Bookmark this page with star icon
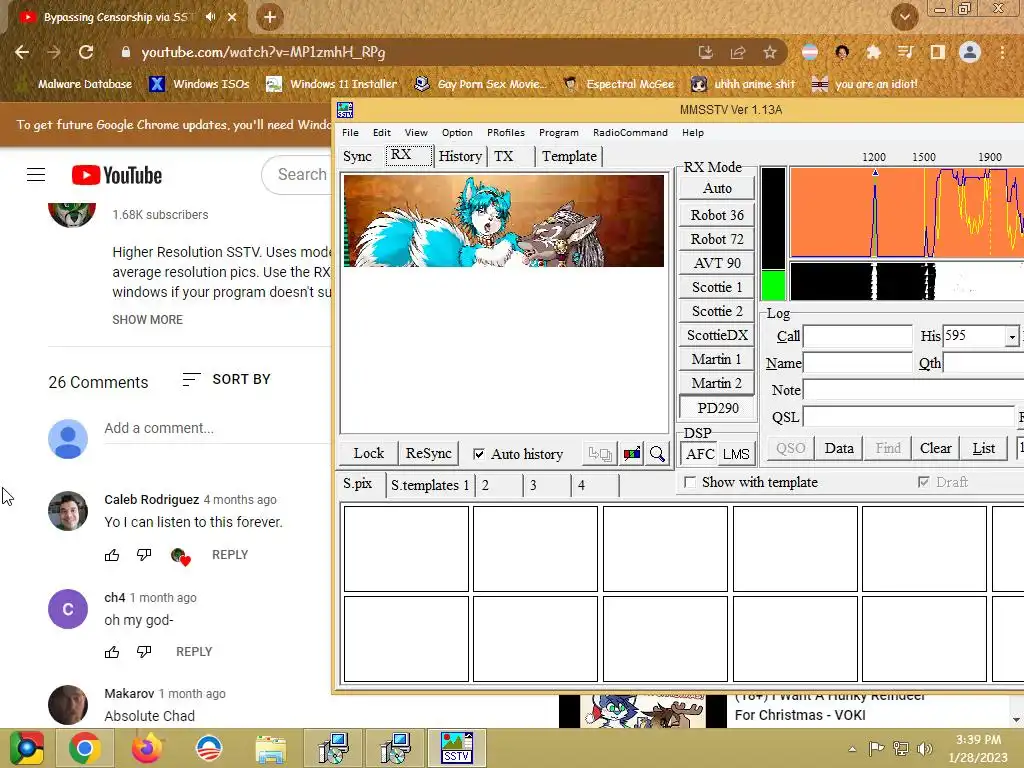1024x768 pixels. coord(770,52)
